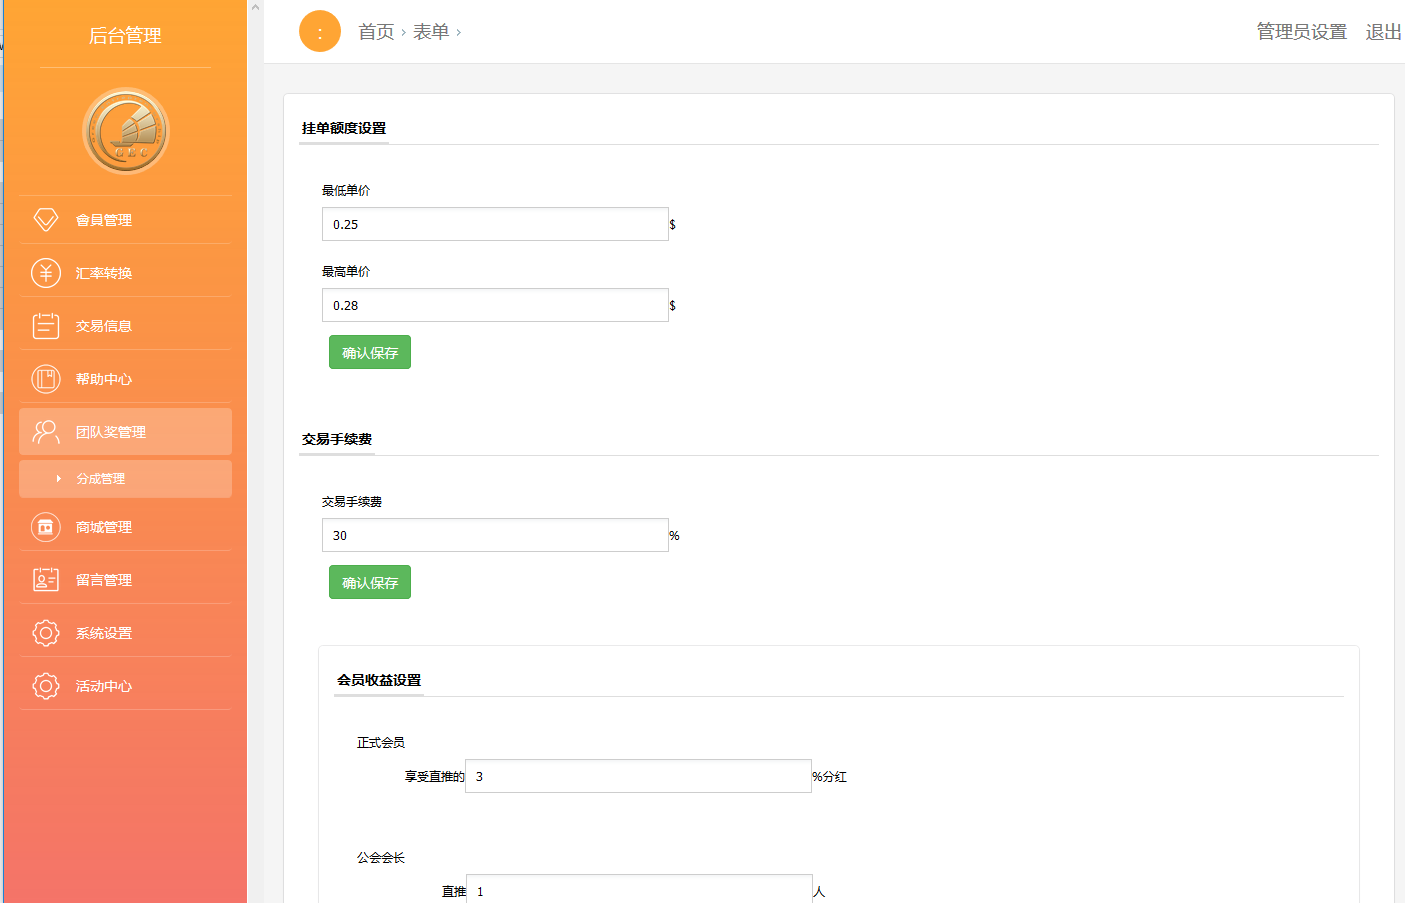This screenshot has height=903, width=1405.
Task: Click the 活动中心 gear icon
Action: [46, 686]
